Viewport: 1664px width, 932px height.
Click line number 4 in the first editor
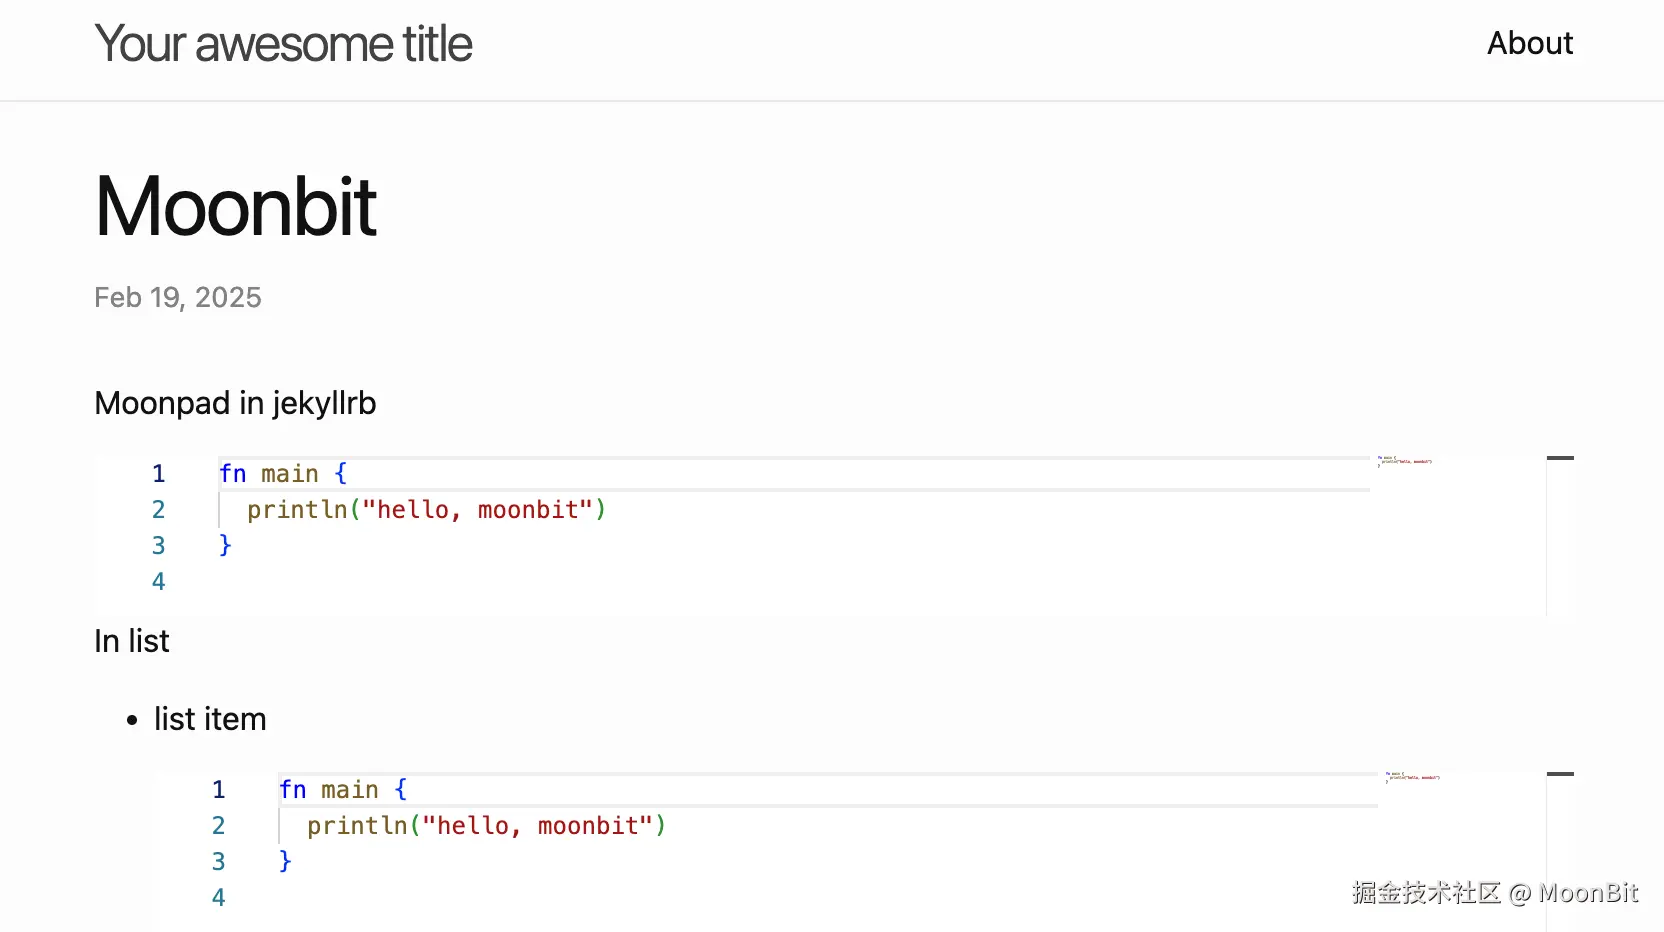(158, 581)
